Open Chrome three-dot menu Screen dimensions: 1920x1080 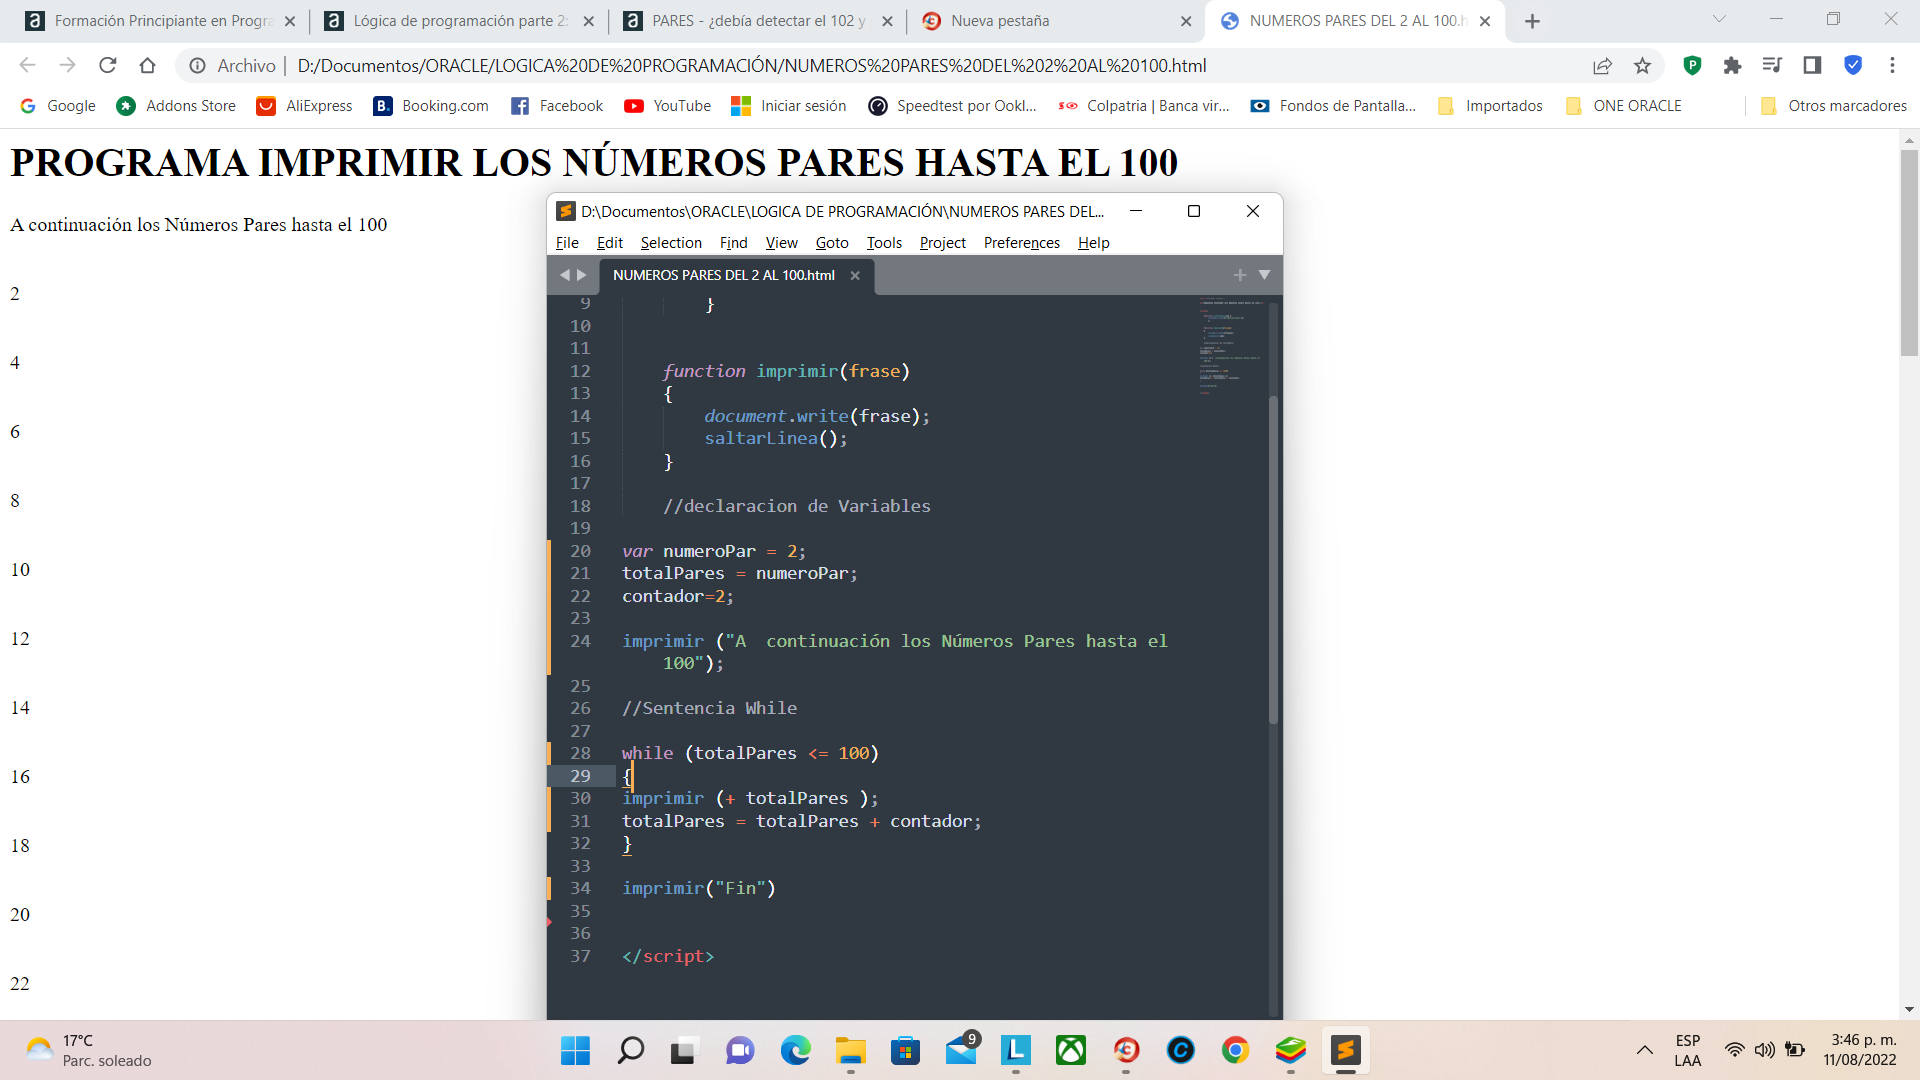click(x=1892, y=65)
